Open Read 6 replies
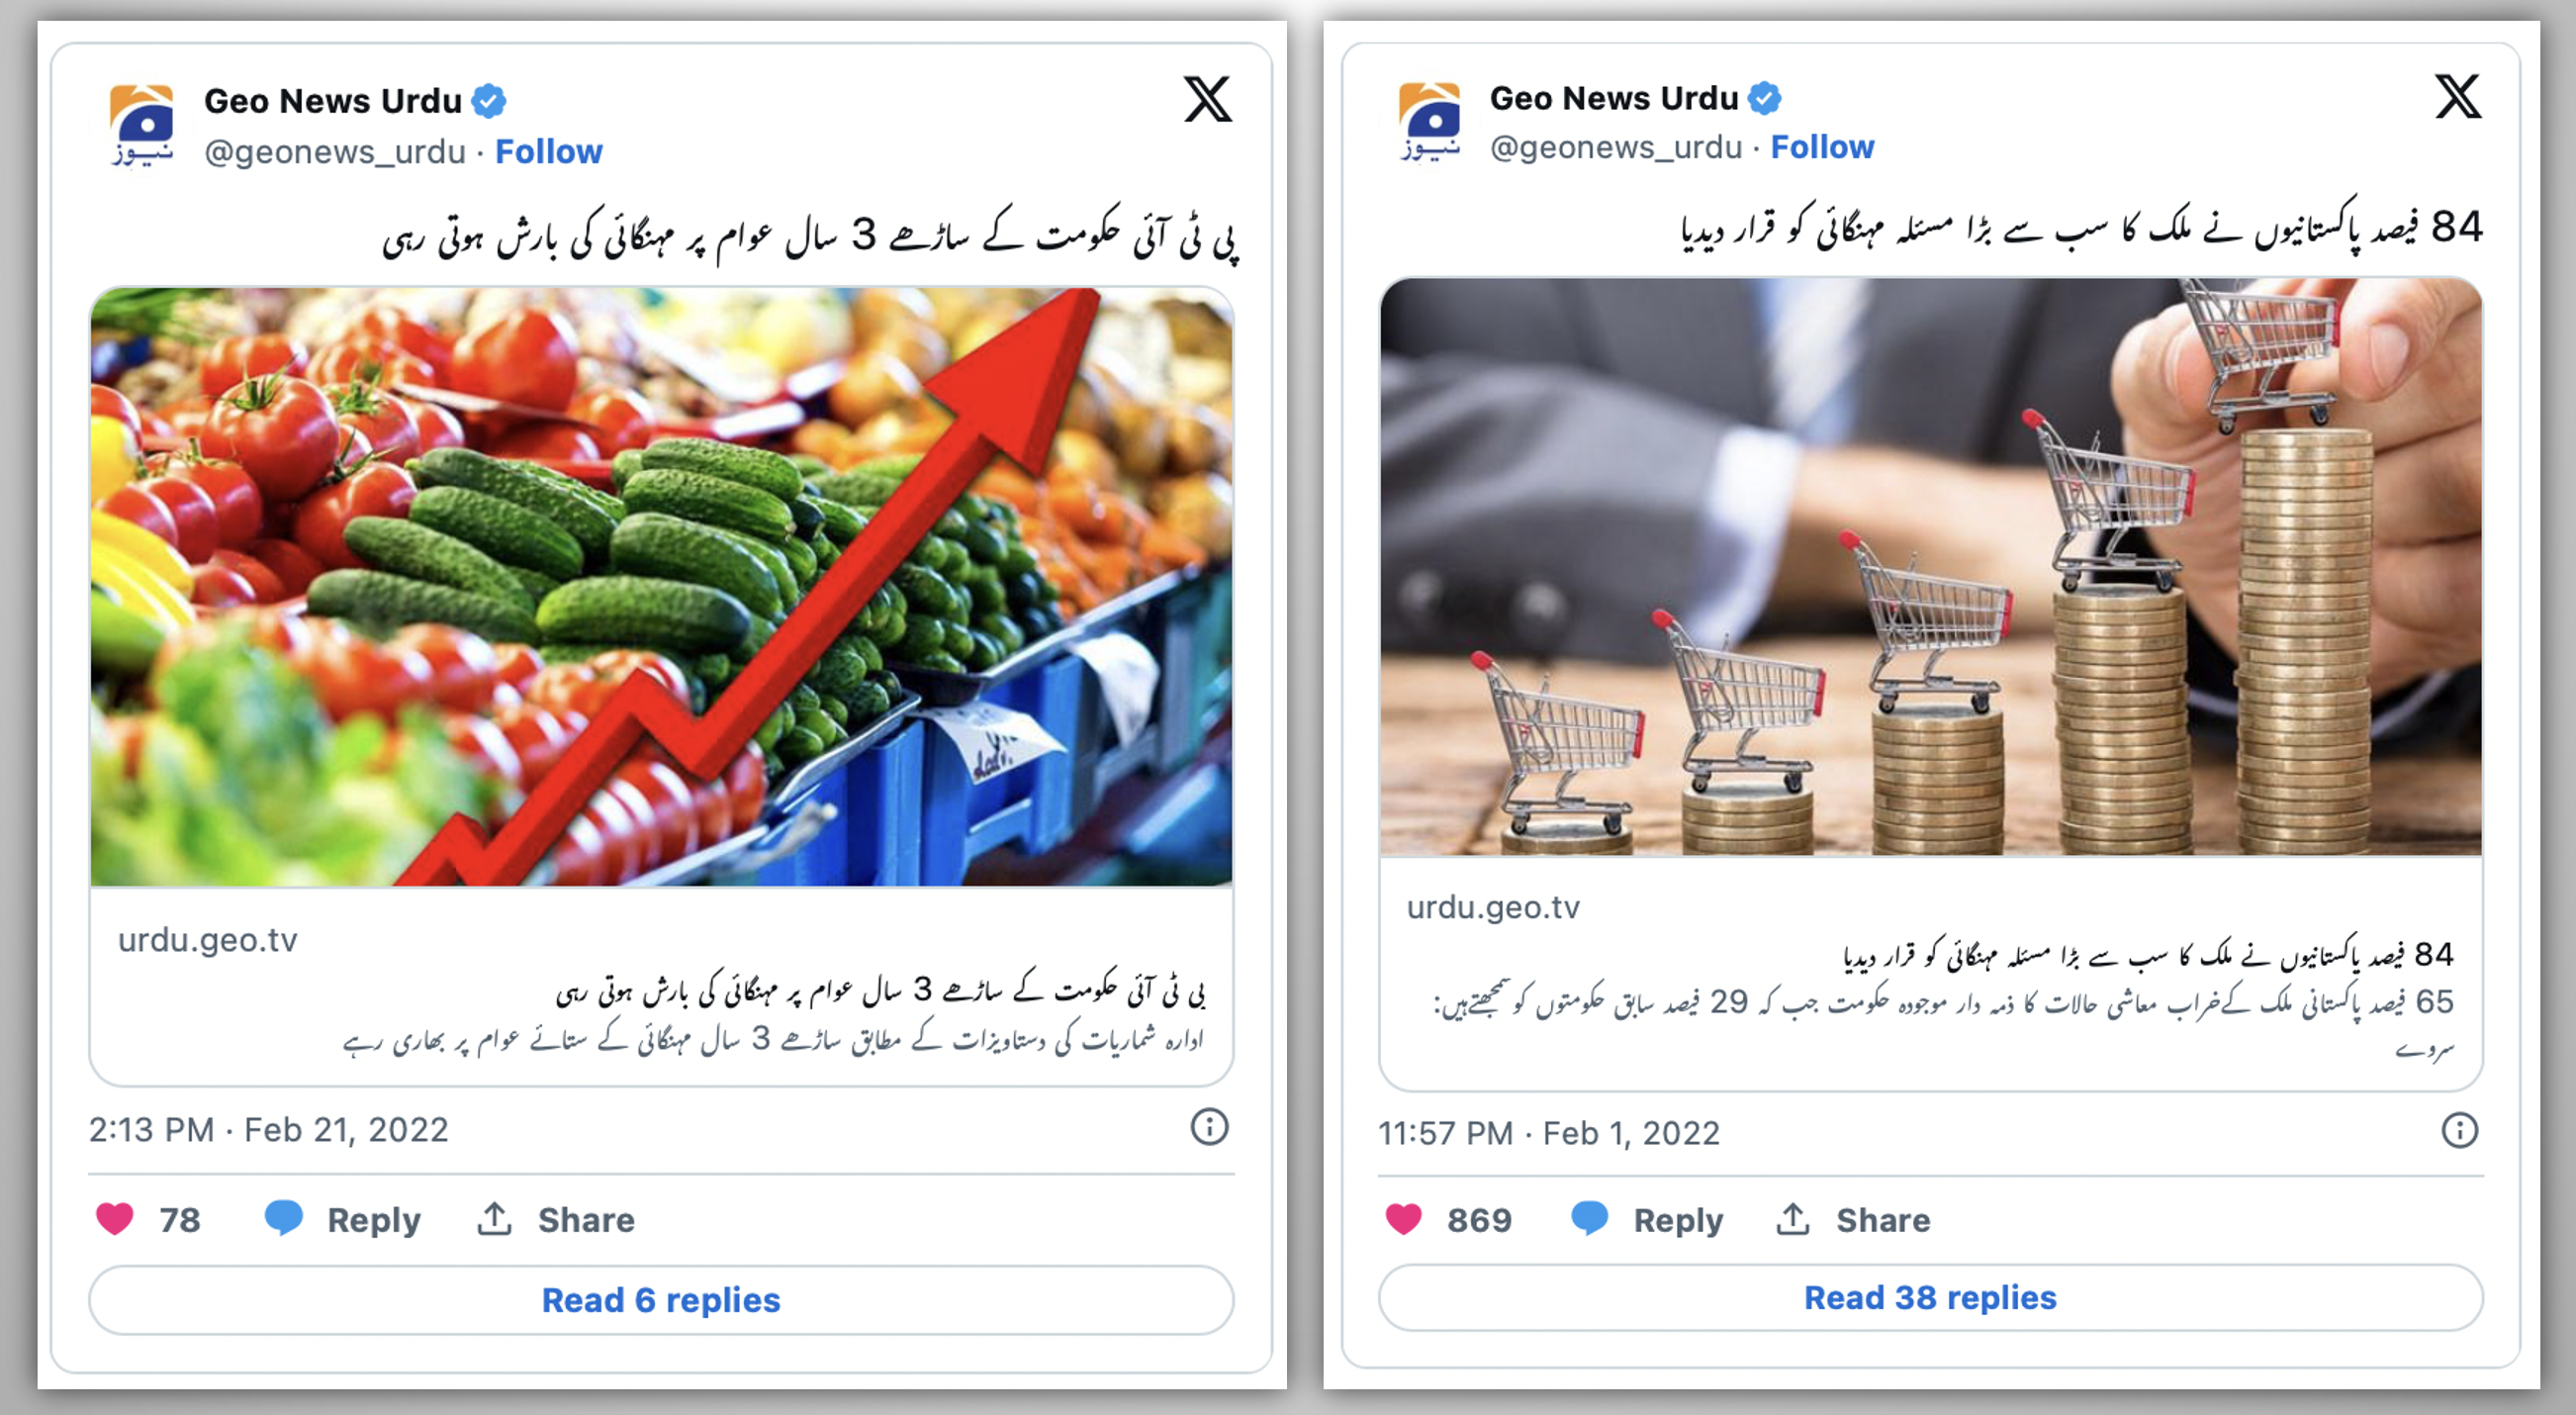 (x=661, y=1300)
